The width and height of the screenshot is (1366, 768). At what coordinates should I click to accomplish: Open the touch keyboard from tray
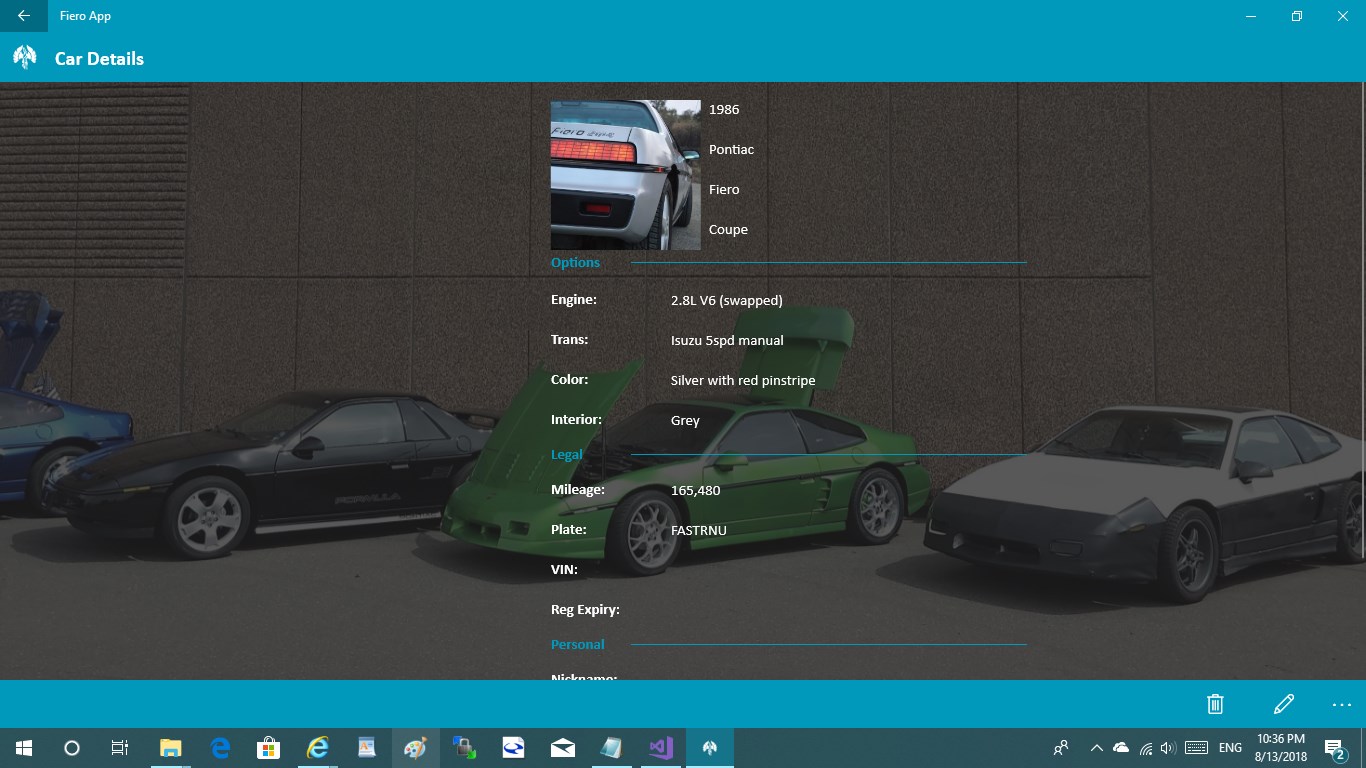click(1196, 748)
